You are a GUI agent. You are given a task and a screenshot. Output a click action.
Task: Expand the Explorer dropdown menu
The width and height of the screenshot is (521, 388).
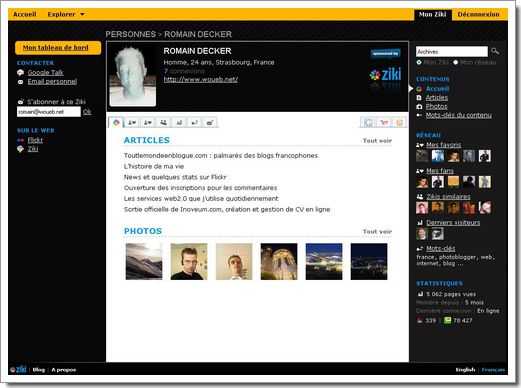66,14
